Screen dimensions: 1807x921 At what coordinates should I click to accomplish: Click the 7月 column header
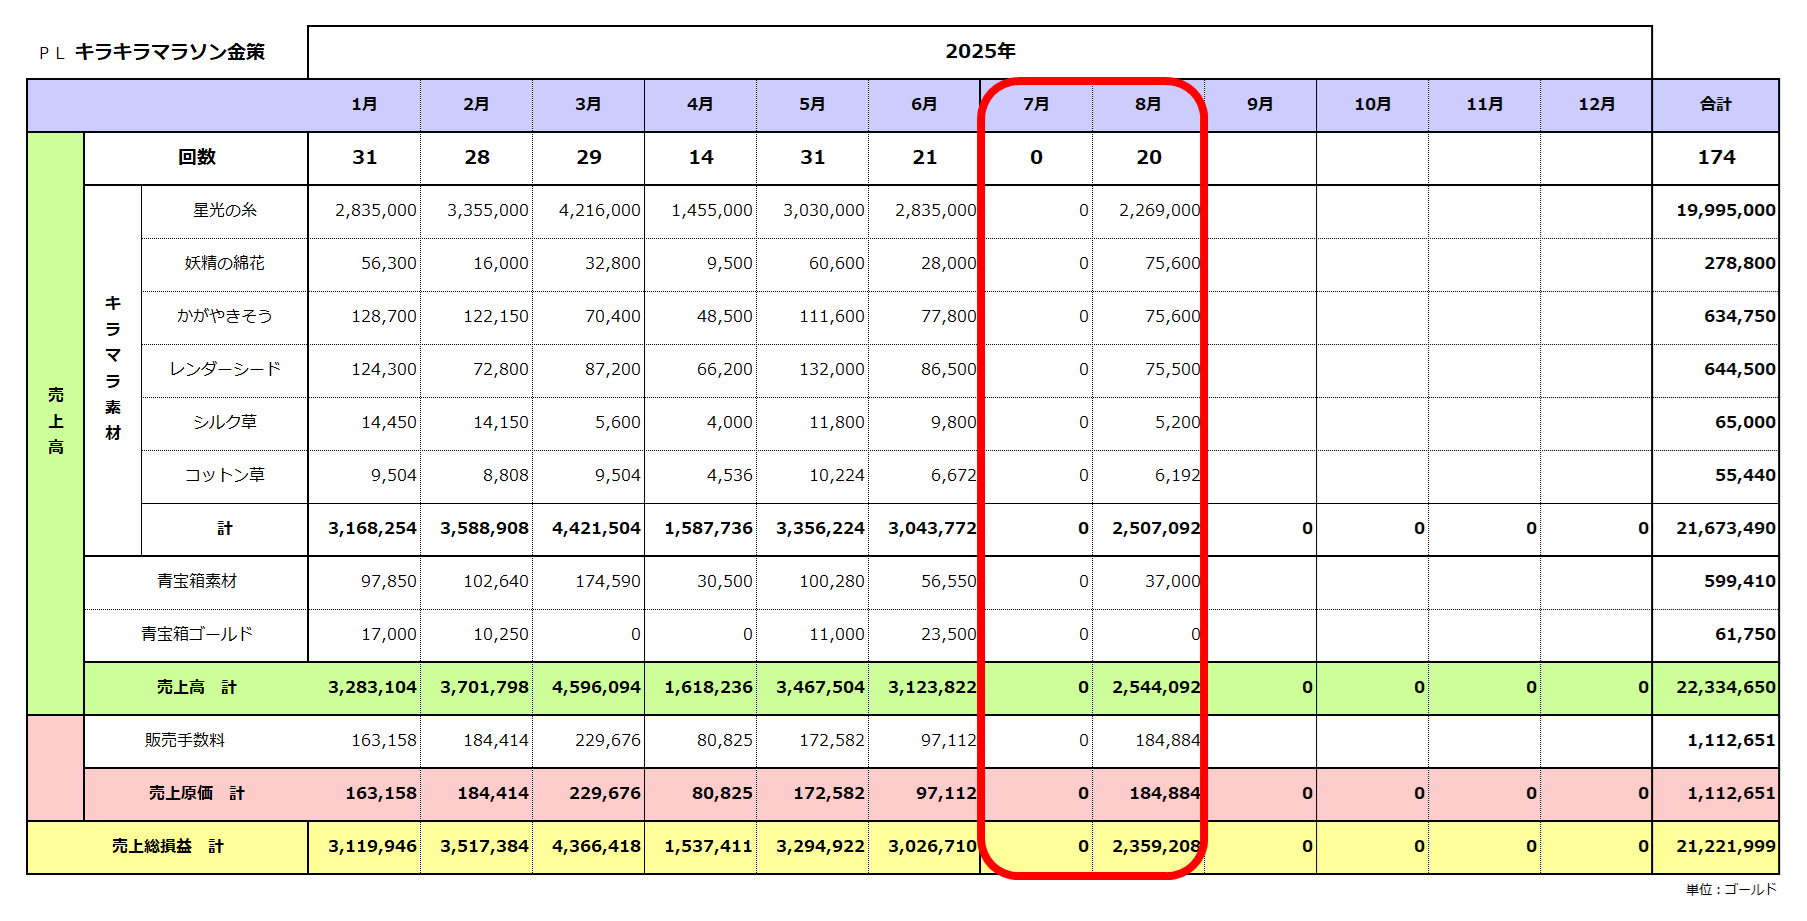coord(1036,105)
